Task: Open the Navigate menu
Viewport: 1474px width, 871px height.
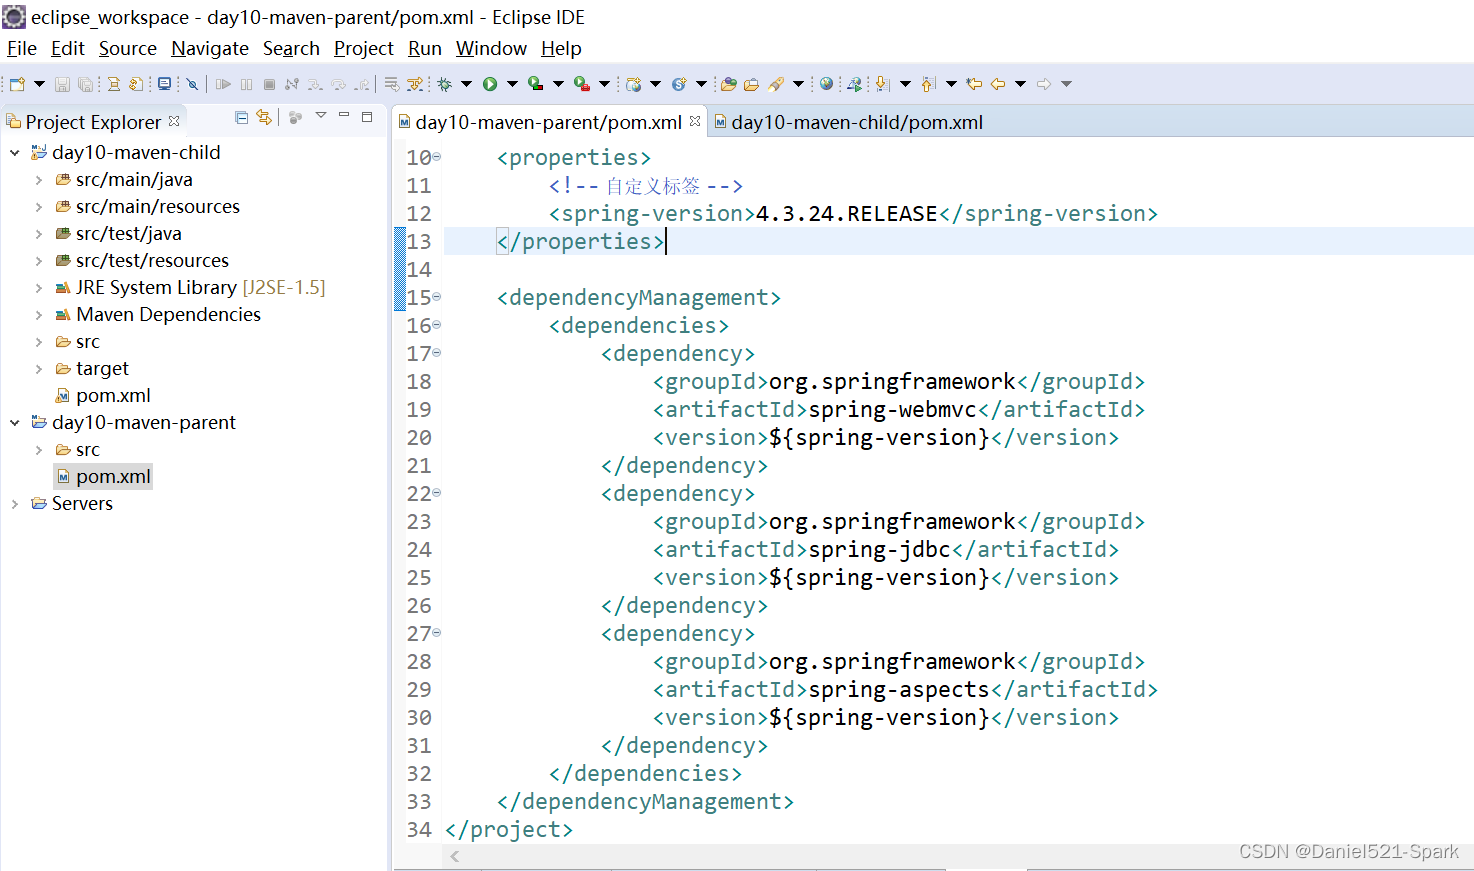Action: 210,48
